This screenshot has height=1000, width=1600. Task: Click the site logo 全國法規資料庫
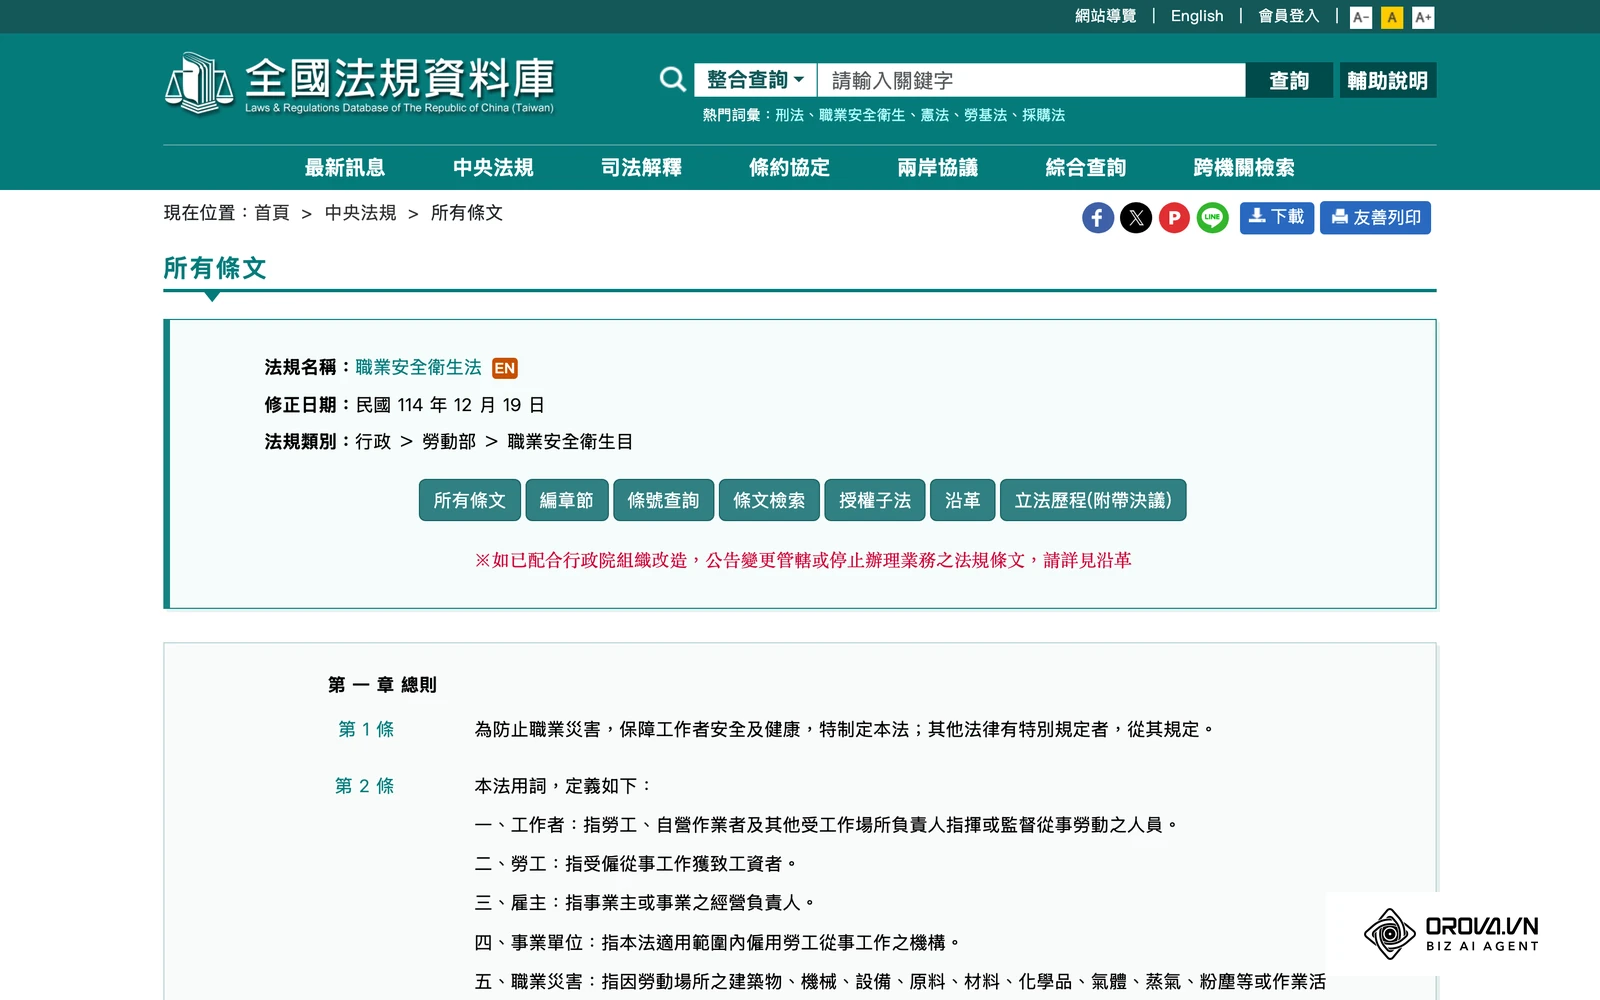[359, 83]
